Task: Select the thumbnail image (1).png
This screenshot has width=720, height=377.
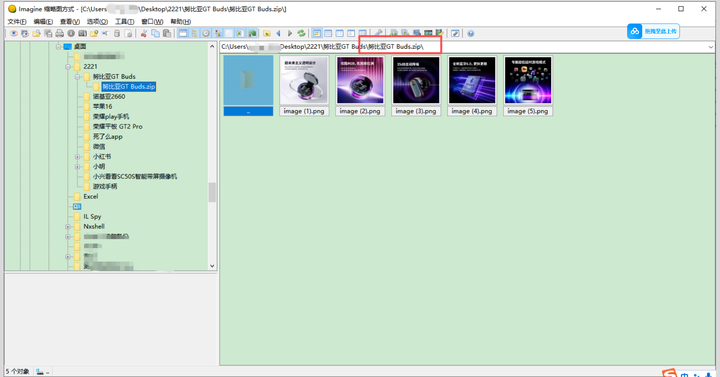Action: [x=304, y=86]
